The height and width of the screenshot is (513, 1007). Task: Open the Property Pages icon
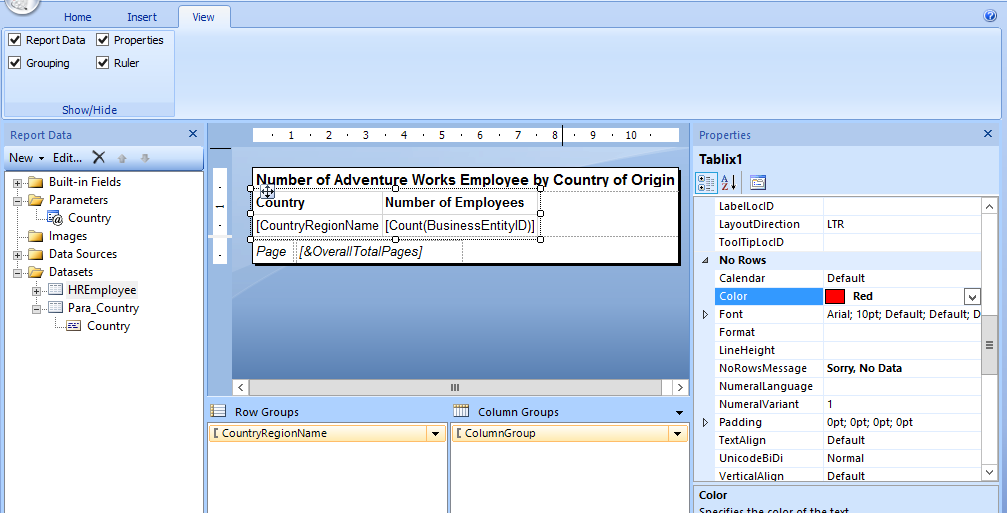point(758,182)
